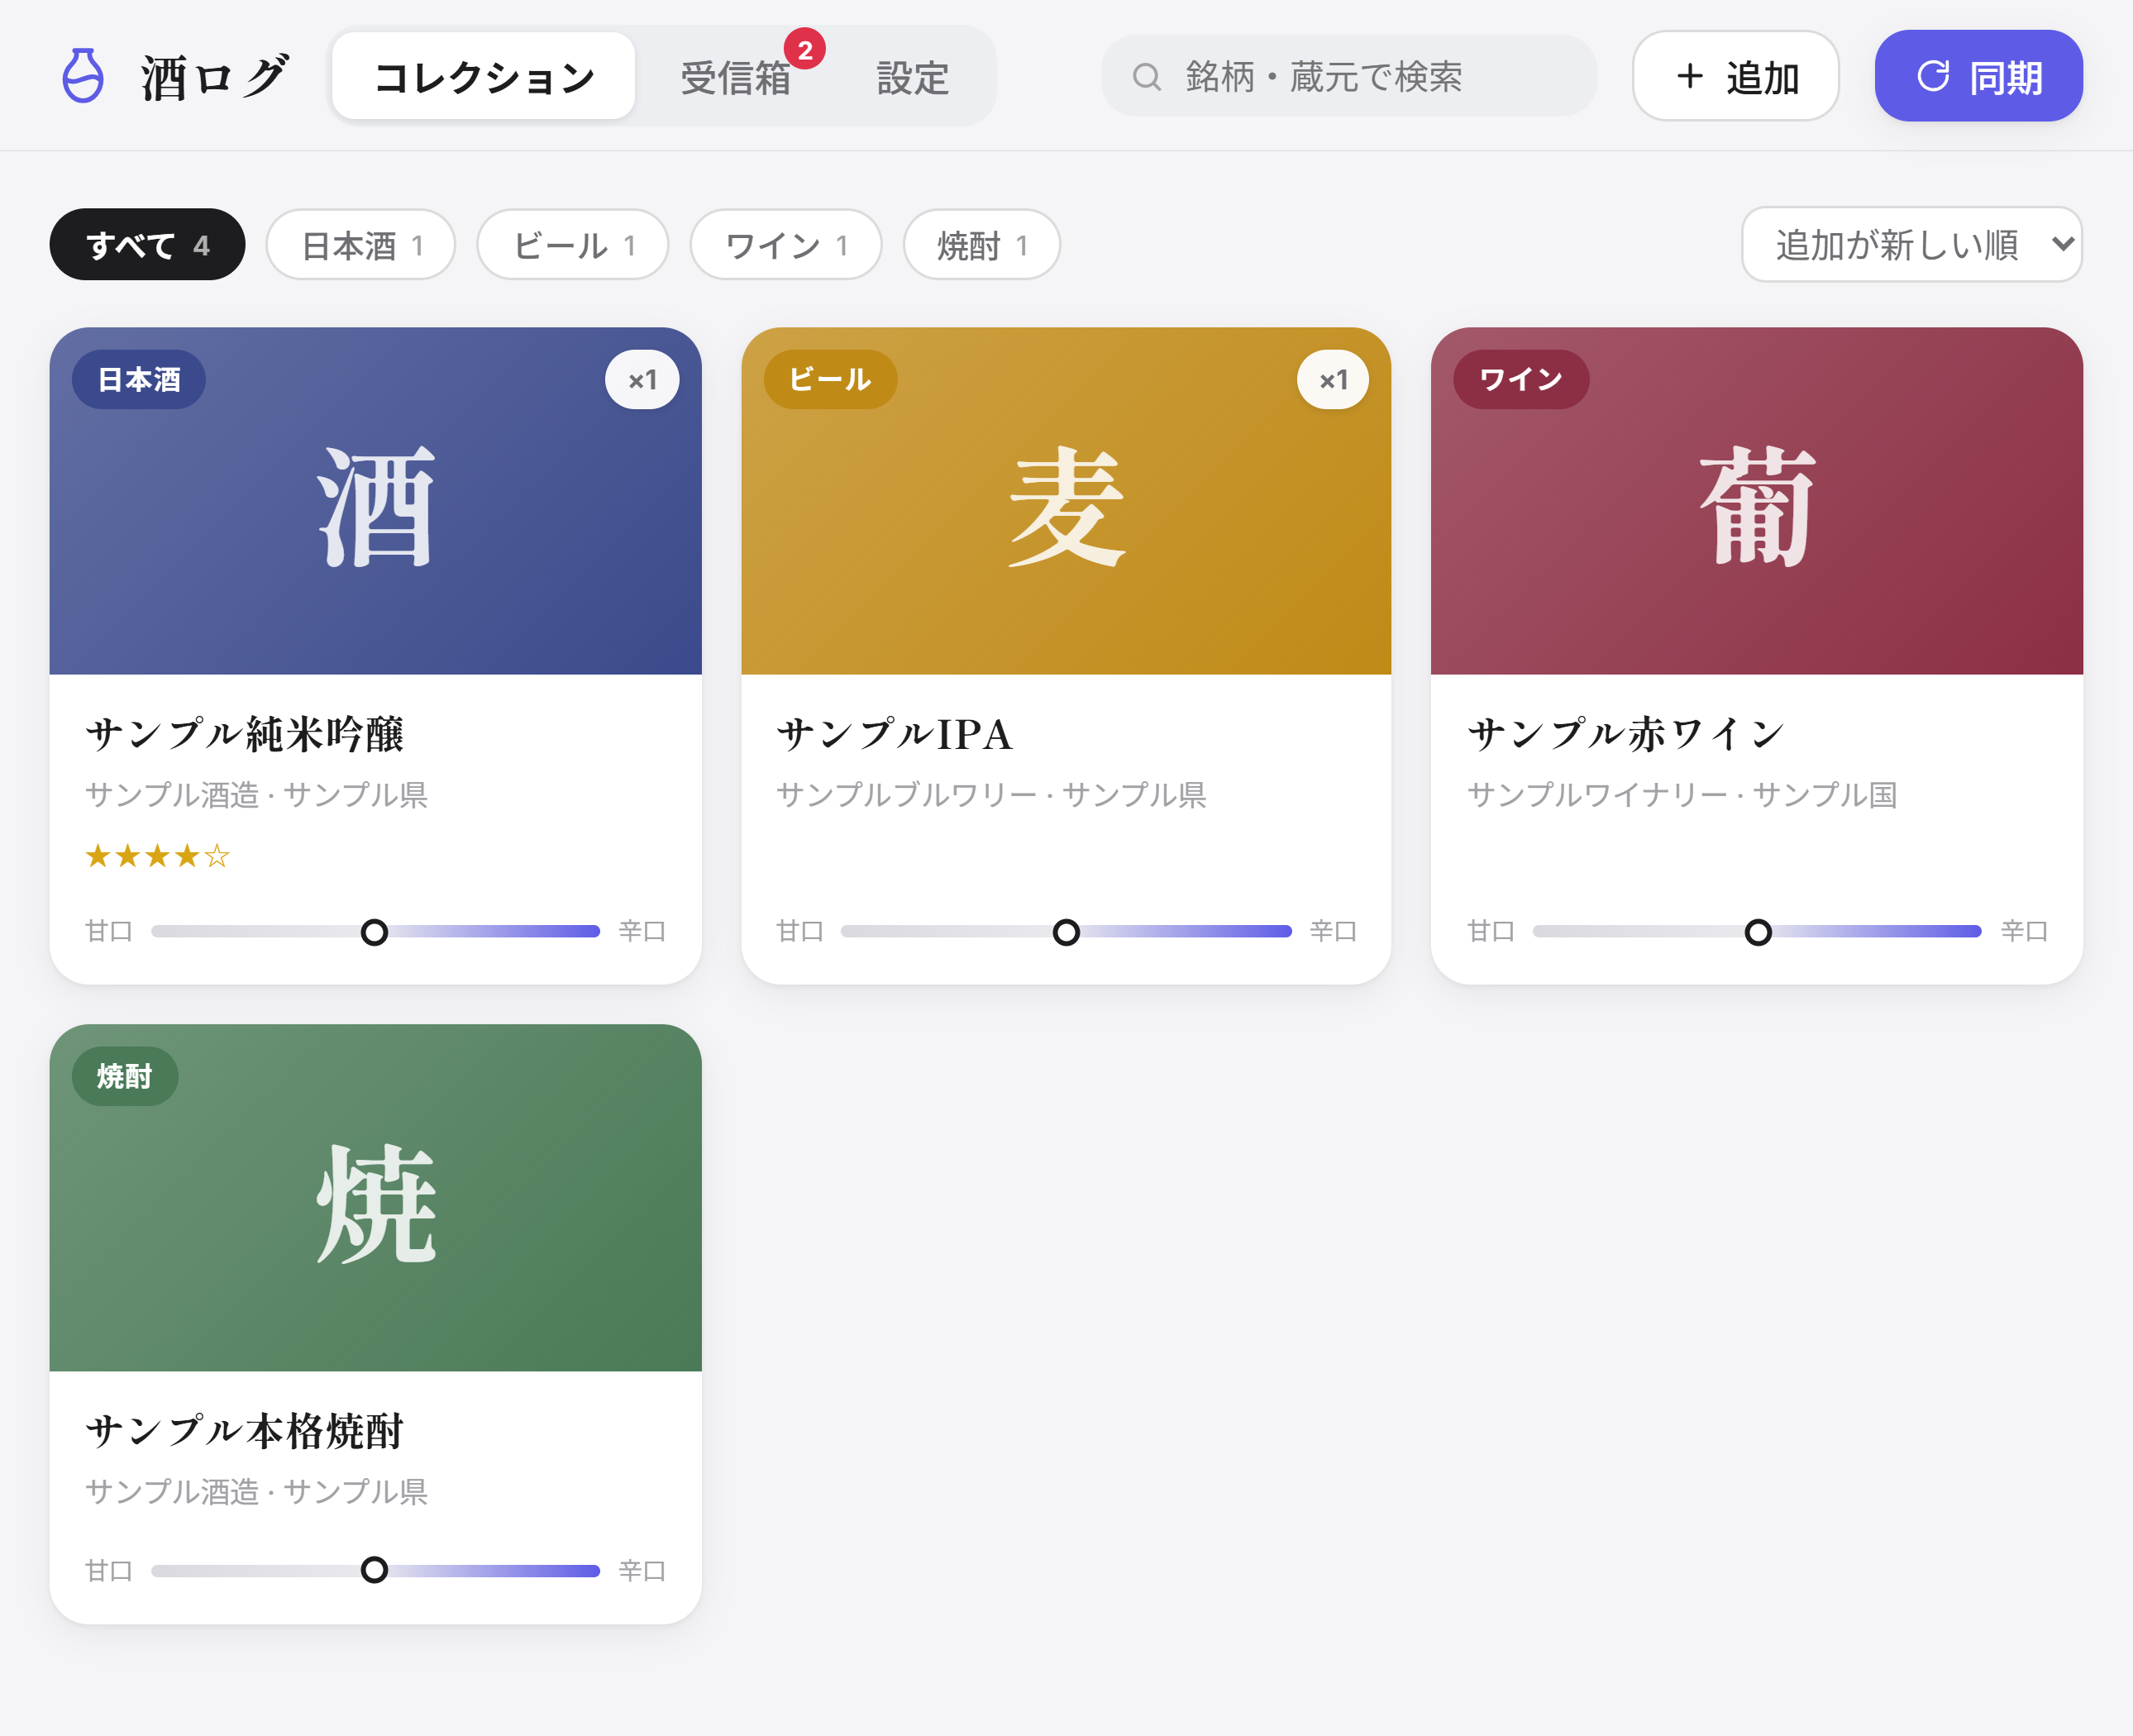Click the sync refresh icon
Screen dimensions: 2133x1736
pyautogui.click(x=1933, y=76)
